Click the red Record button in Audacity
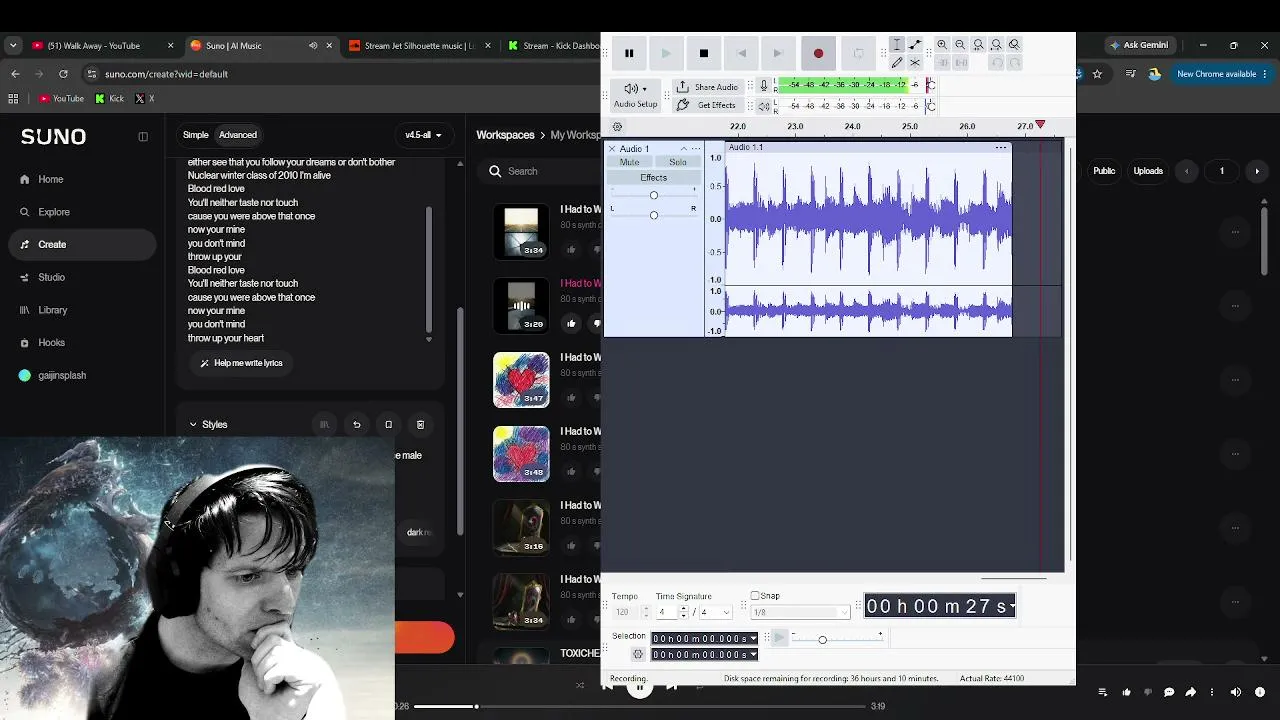This screenshot has height=720, width=1280. click(818, 53)
